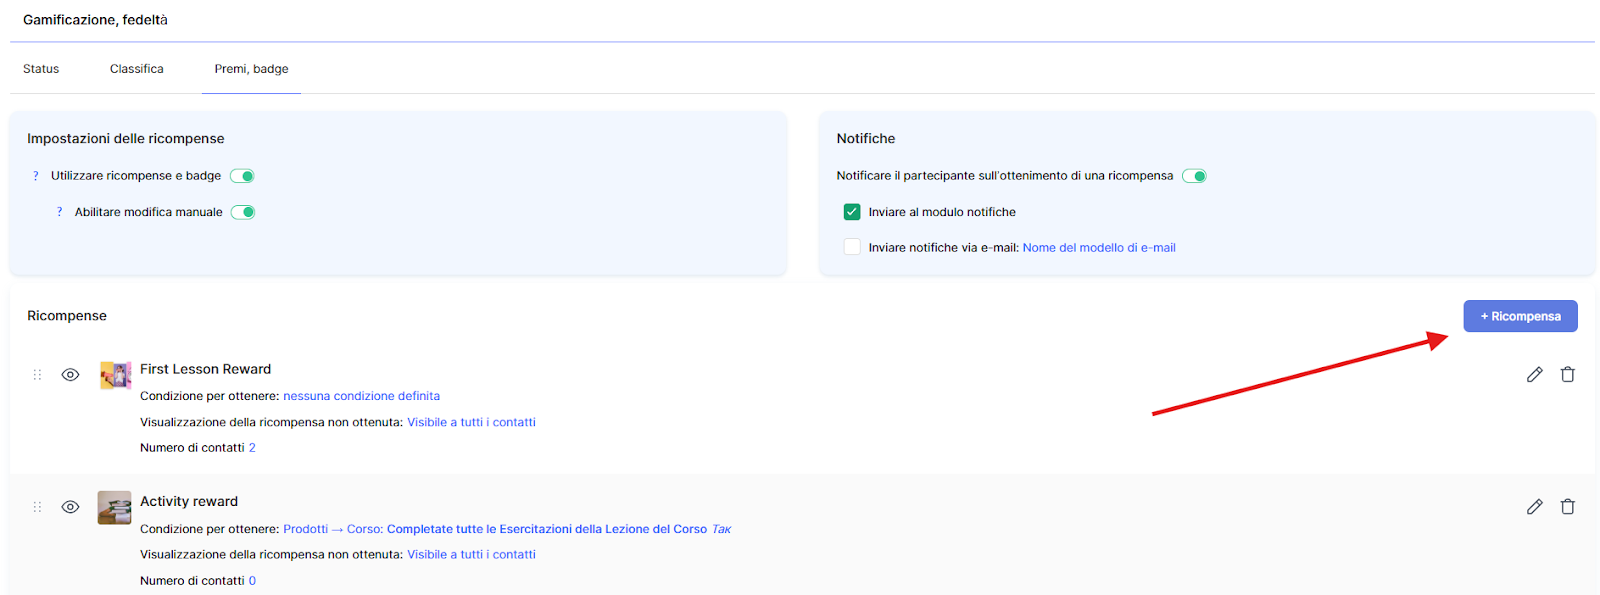
Task: Add a new reward with + Ricompensa
Action: [x=1520, y=316]
